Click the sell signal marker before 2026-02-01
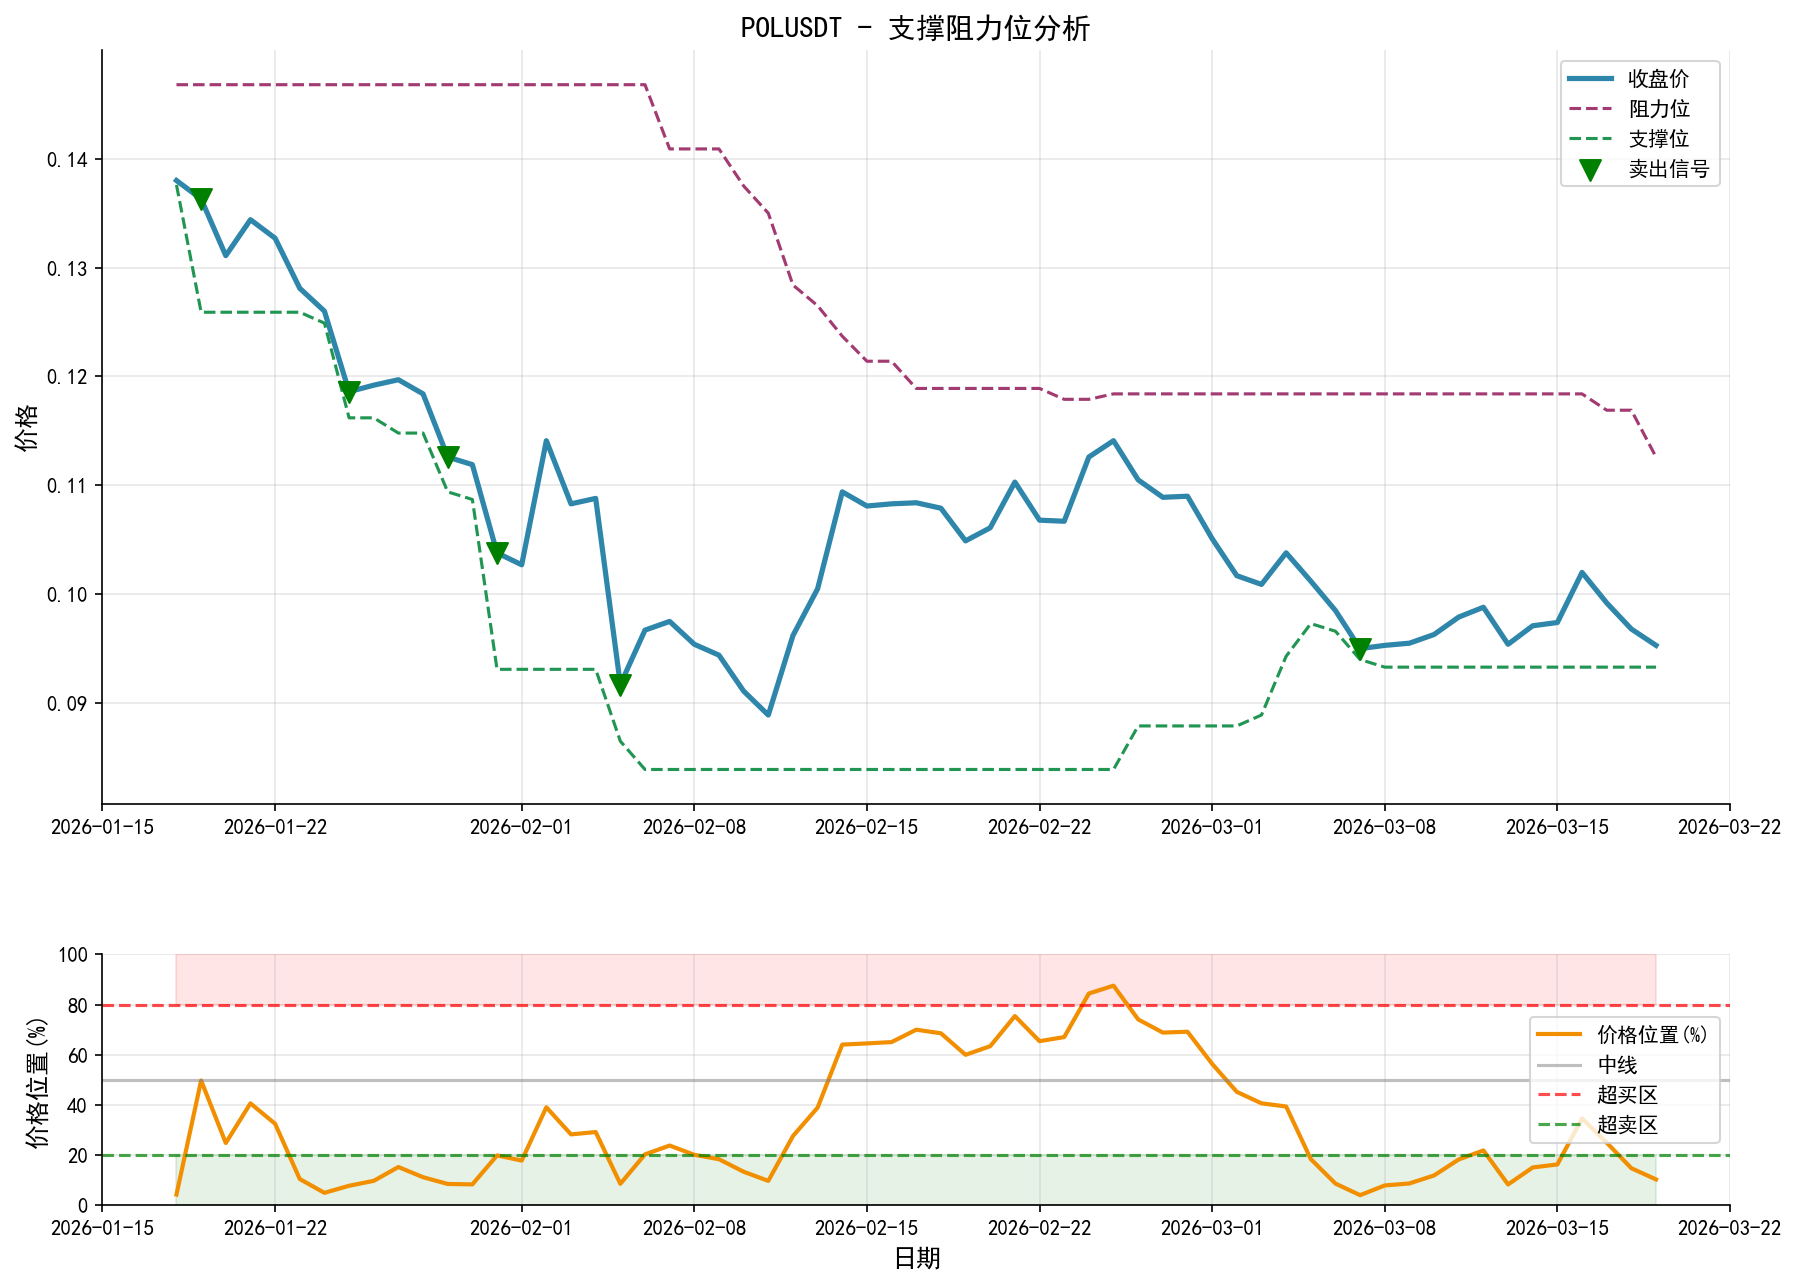This screenshot has height=1284, width=1797. (x=497, y=549)
